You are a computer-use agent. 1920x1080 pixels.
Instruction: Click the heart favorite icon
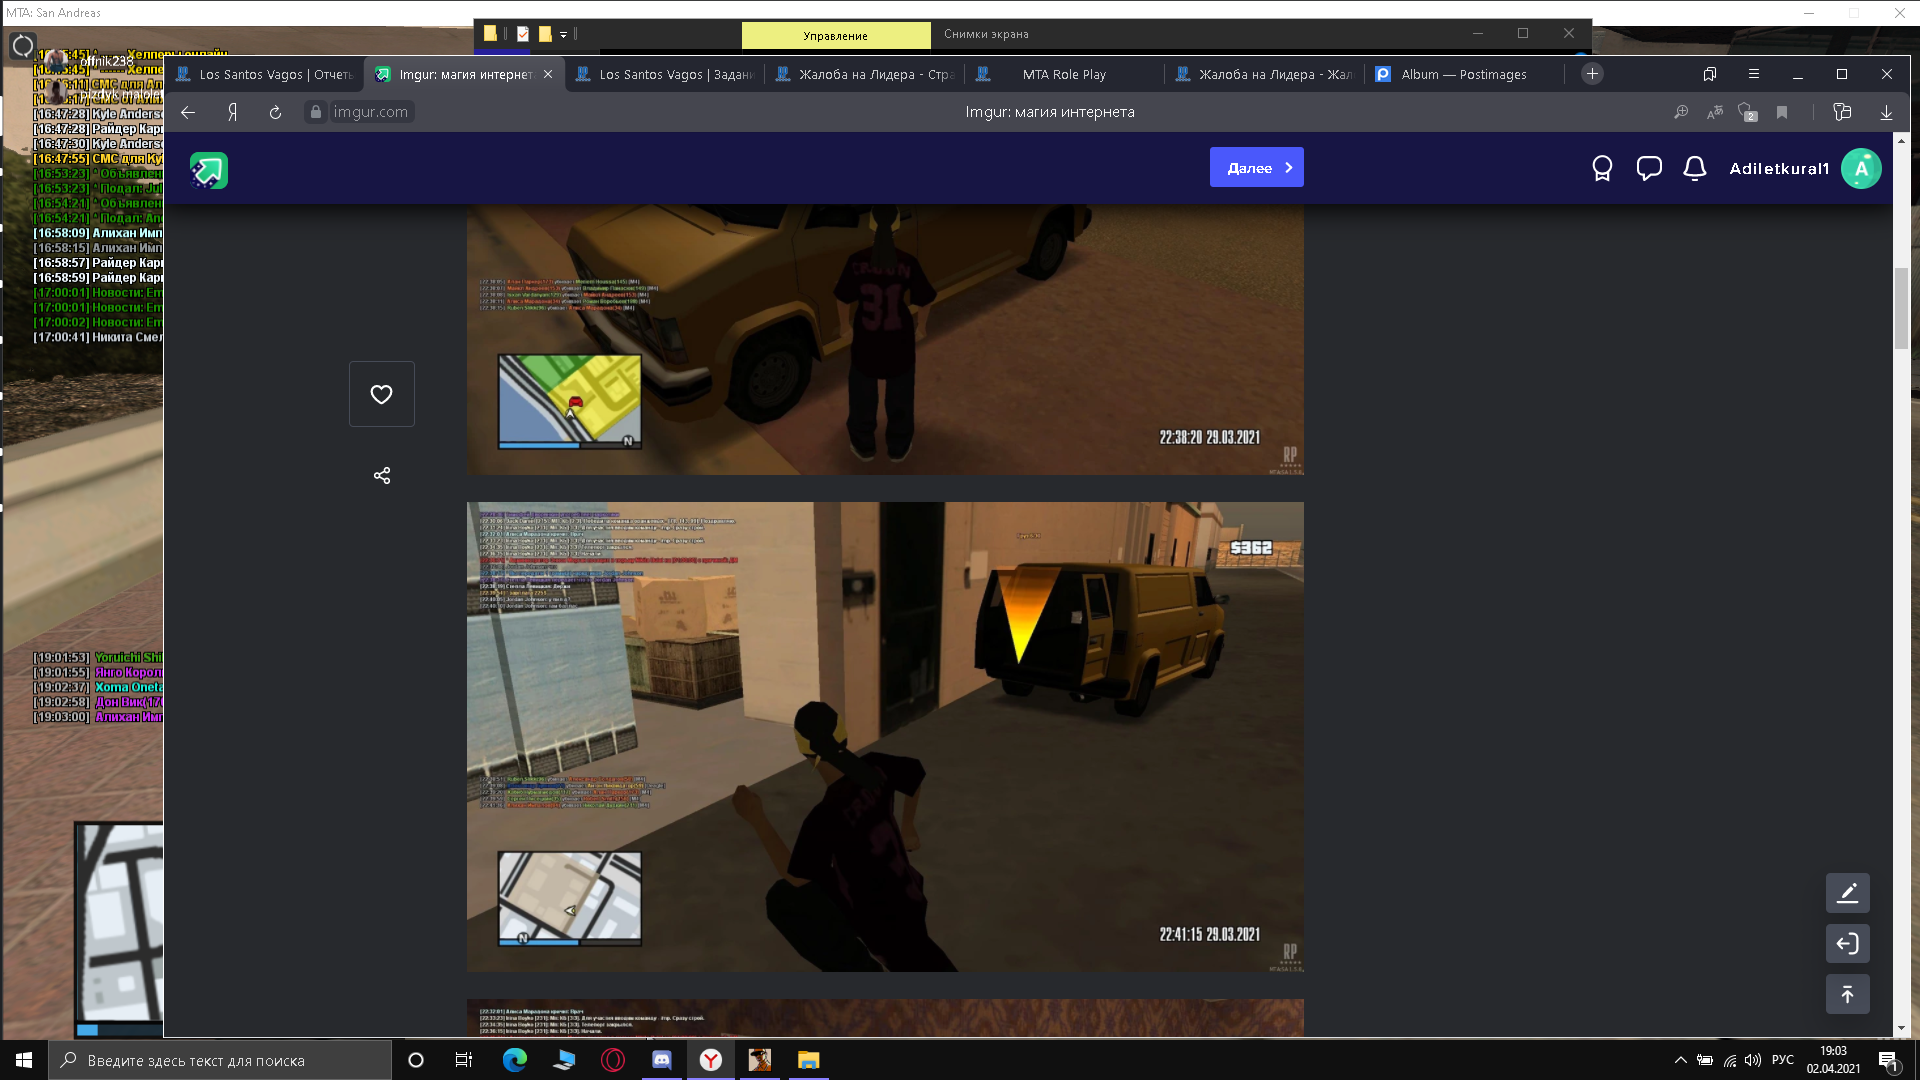[x=381, y=394]
